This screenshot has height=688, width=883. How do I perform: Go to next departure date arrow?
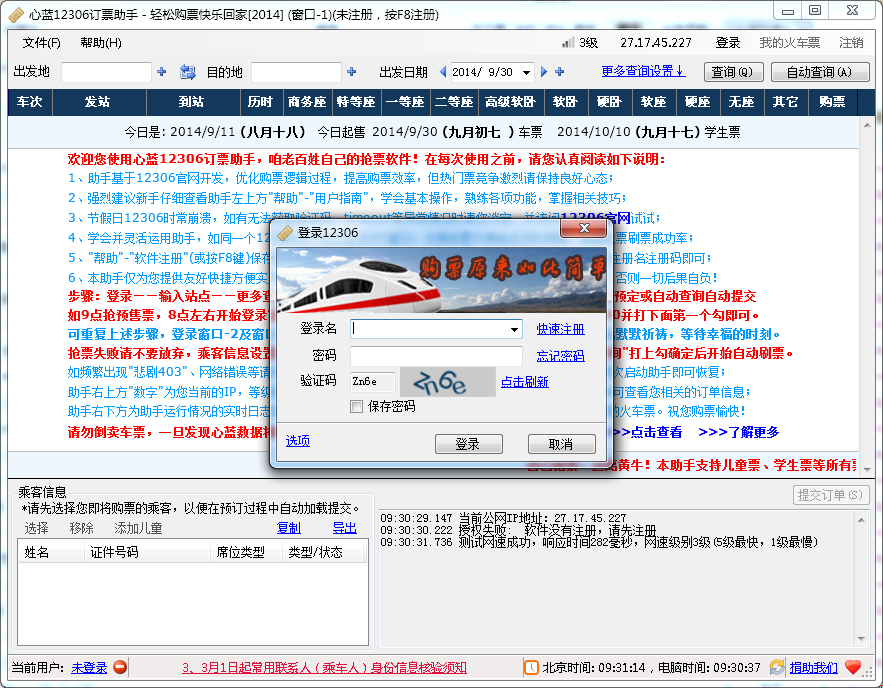pyautogui.click(x=544, y=72)
